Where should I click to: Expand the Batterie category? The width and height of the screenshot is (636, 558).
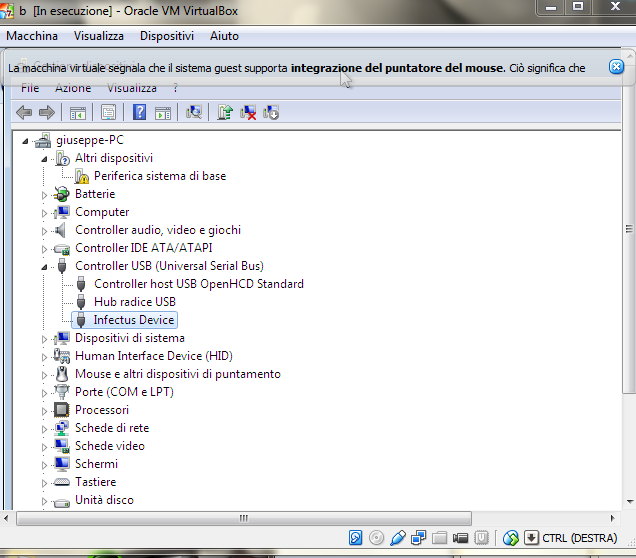coord(44,195)
